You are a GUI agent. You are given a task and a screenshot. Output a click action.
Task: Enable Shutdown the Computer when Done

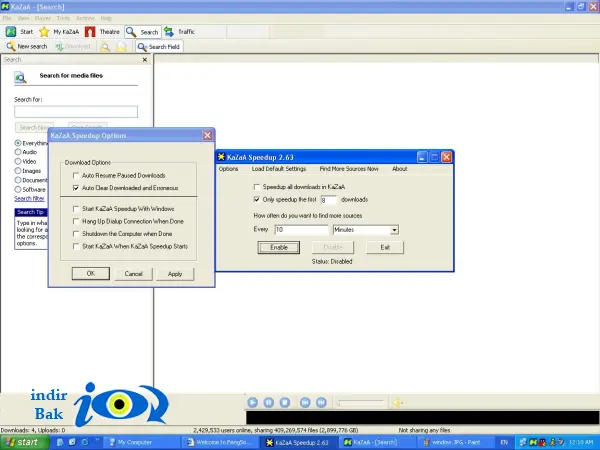pyautogui.click(x=76, y=234)
